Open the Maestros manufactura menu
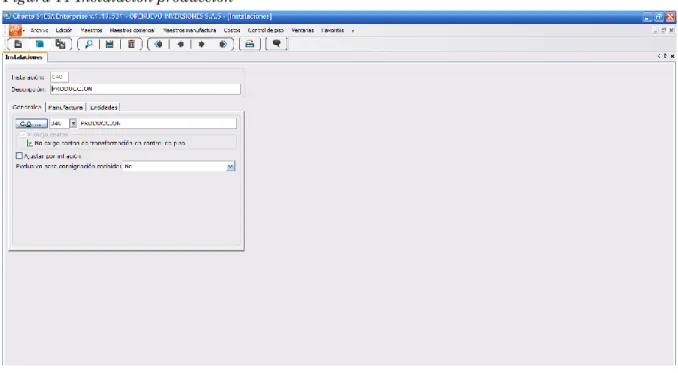 pyautogui.click(x=189, y=30)
